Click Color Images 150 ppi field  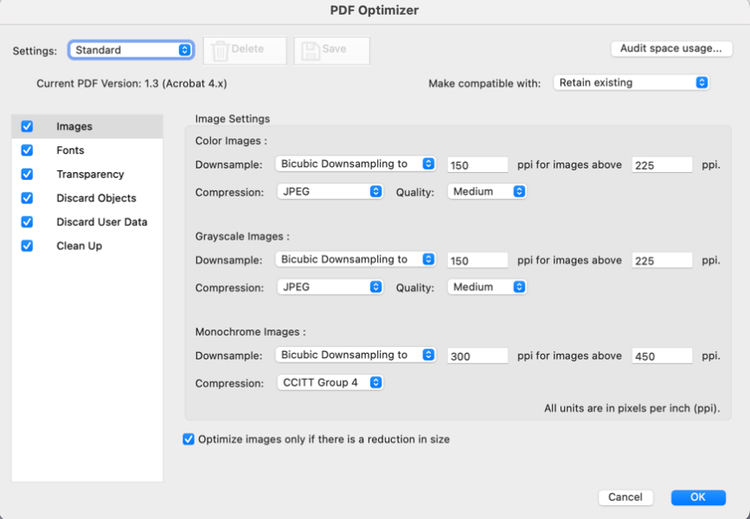click(x=478, y=165)
